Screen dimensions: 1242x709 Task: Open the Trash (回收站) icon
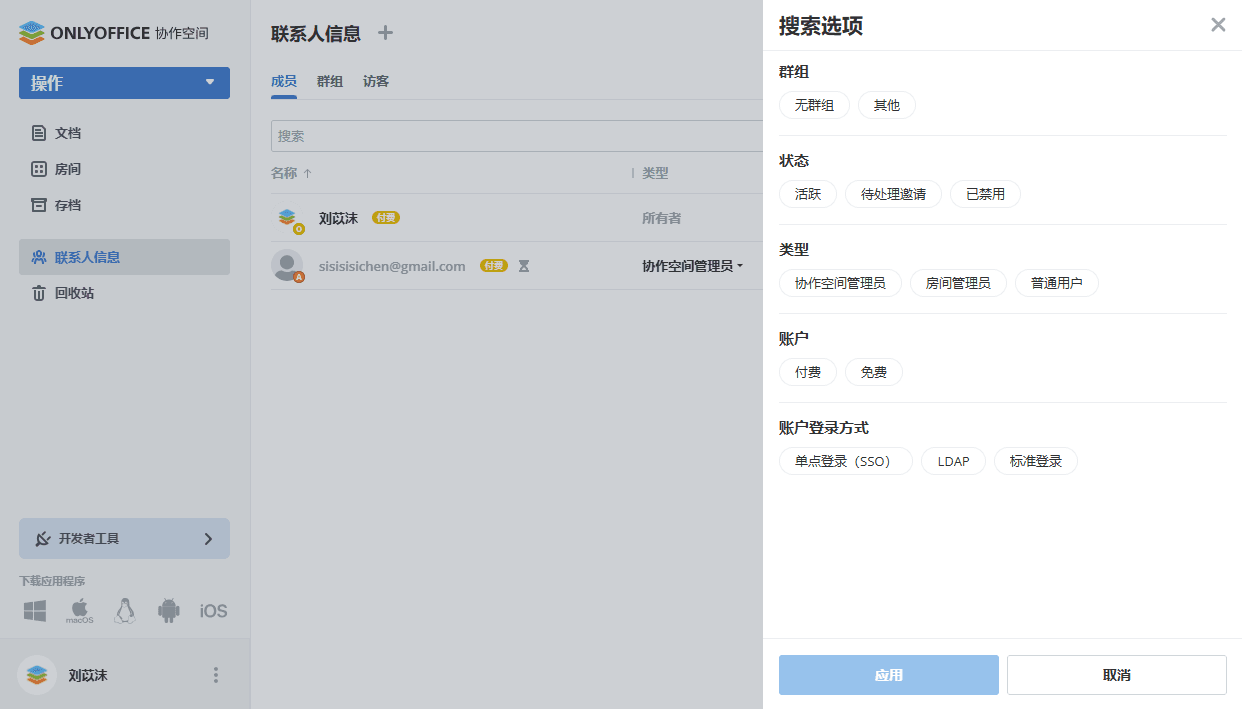click(39, 293)
